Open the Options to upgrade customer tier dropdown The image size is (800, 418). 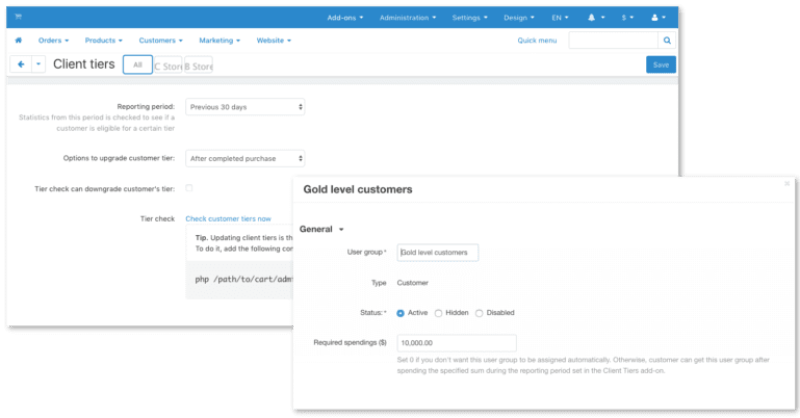point(245,158)
